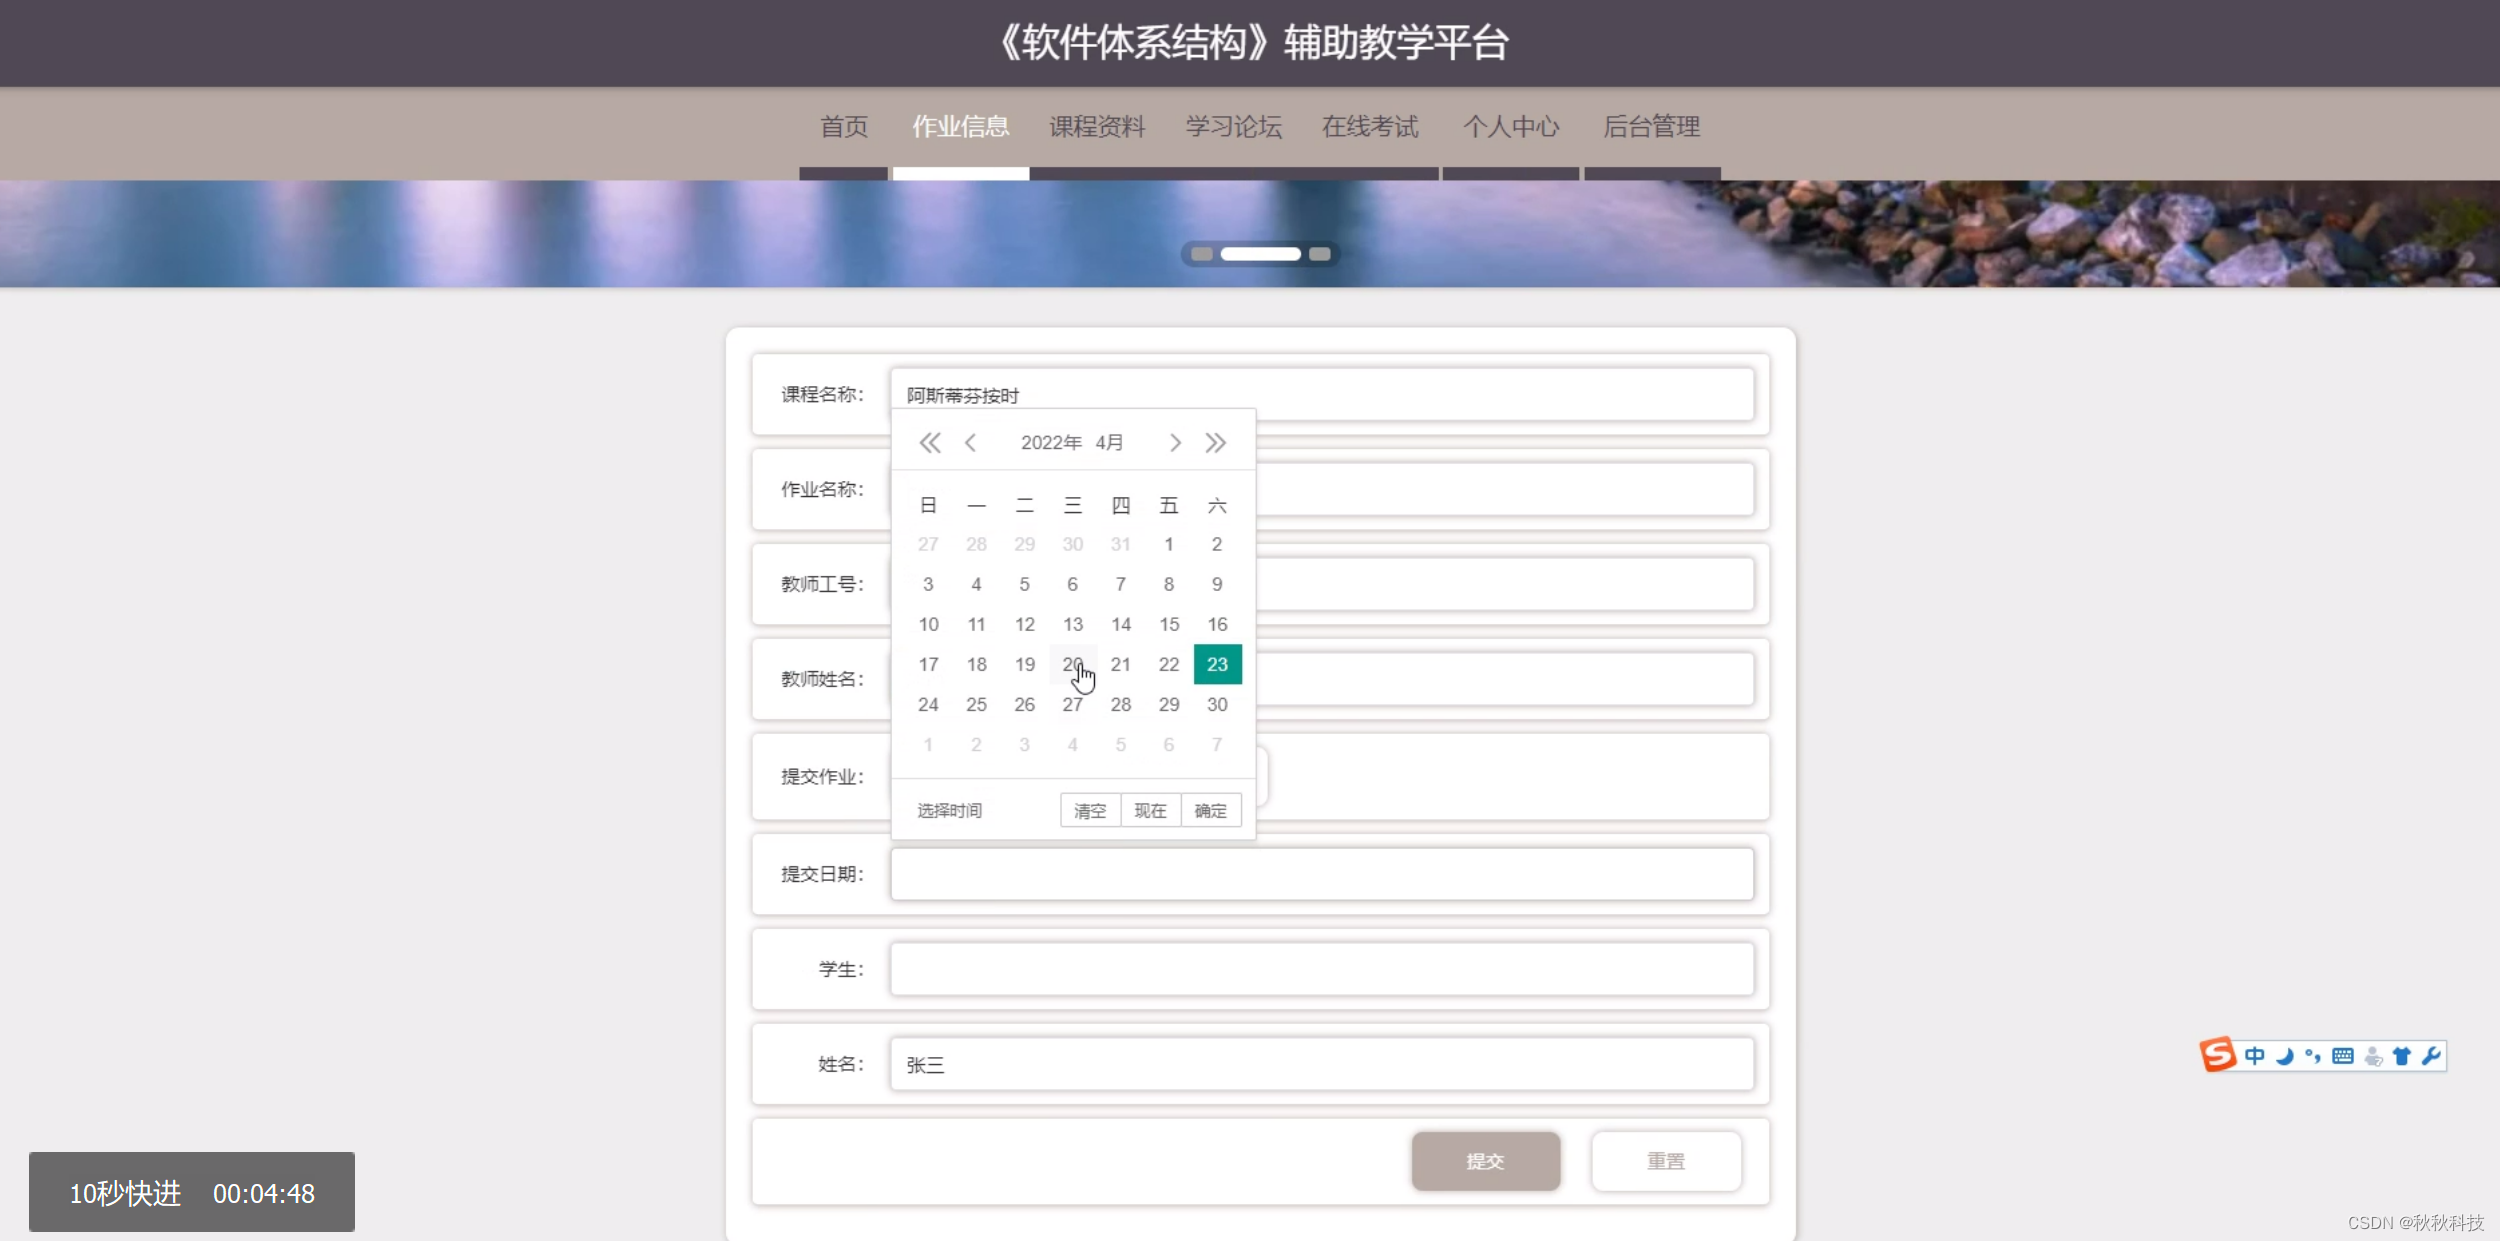Toggle Chinese/English punctuation icon

pos(2312,1055)
